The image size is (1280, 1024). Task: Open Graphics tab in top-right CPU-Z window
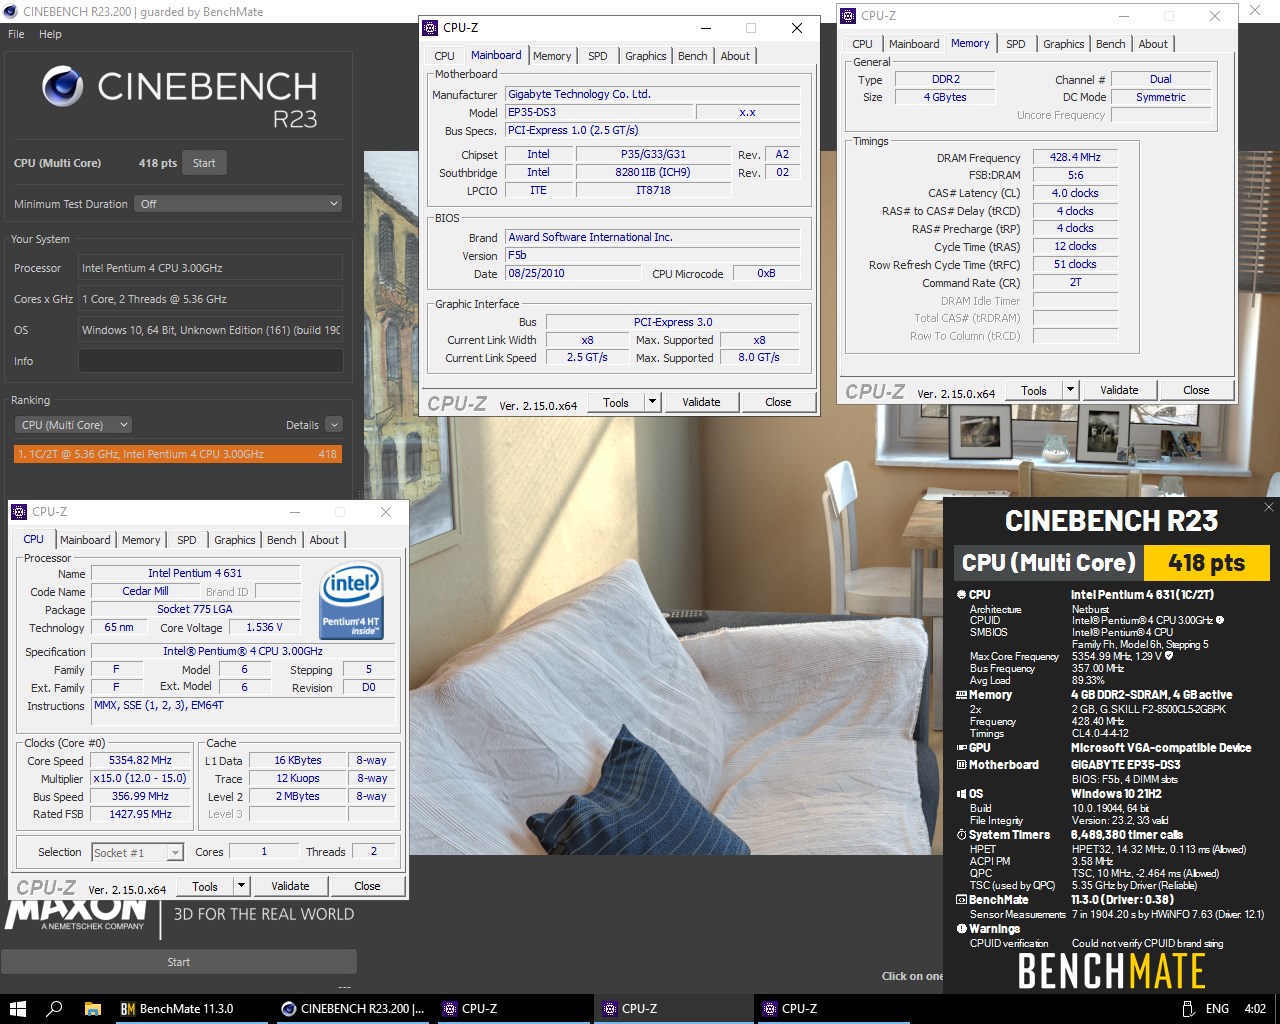pos(1064,44)
